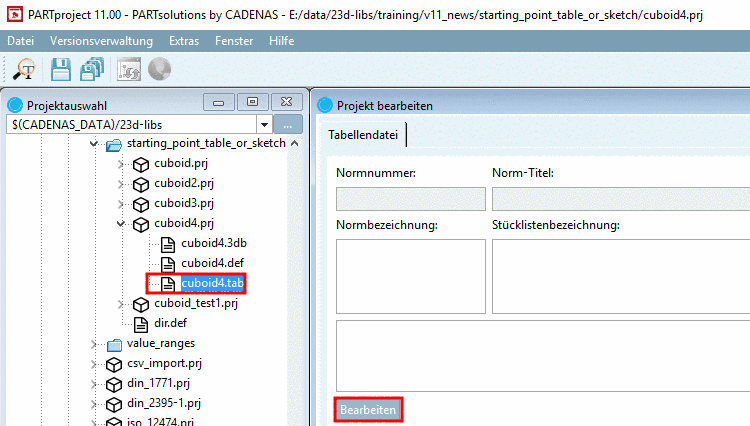
Task: Undock the Projektauswahl panel
Action: pyautogui.click(x=253, y=102)
